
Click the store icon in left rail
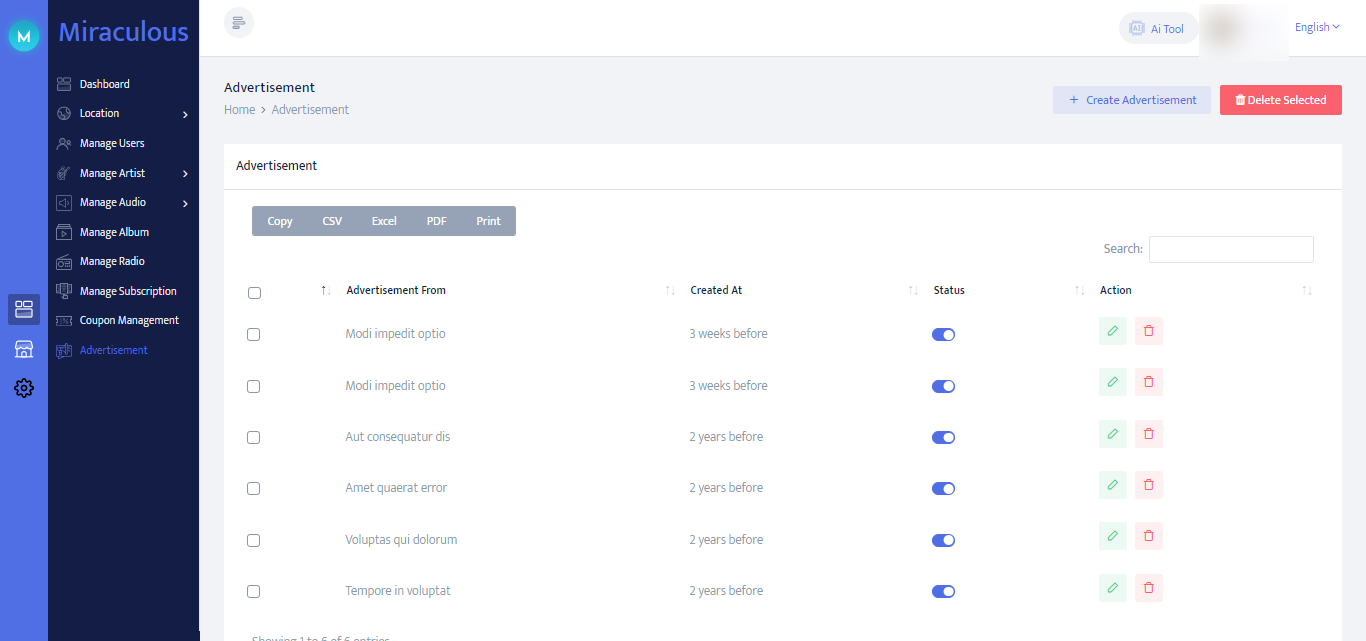[24, 349]
